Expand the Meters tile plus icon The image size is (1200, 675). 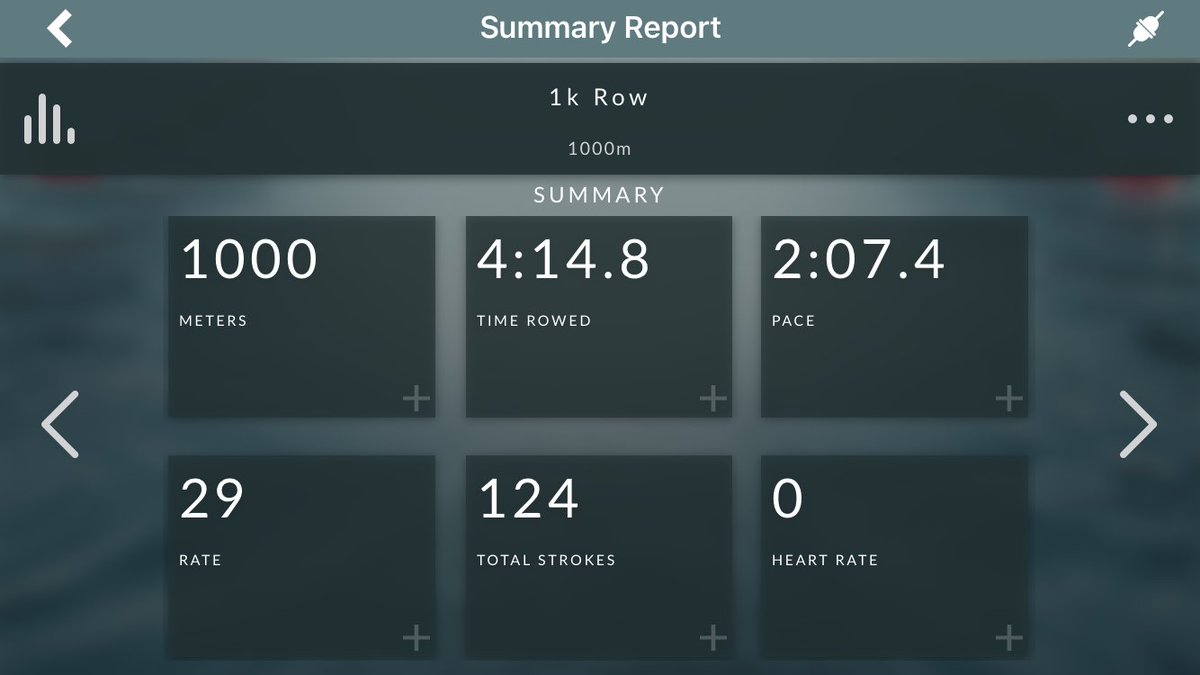coord(416,400)
